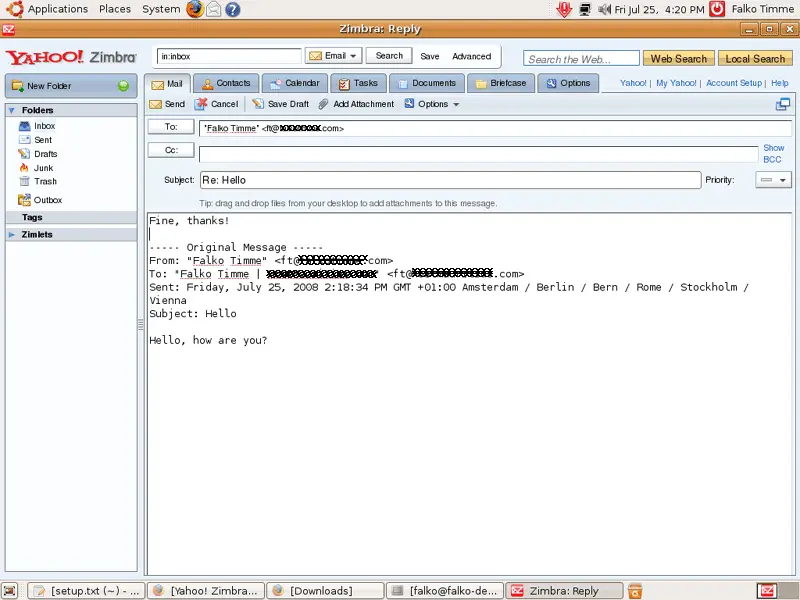The image size is (800, 600).
Task: Focus the in:inbox search field
Action: tap(229, 56)
